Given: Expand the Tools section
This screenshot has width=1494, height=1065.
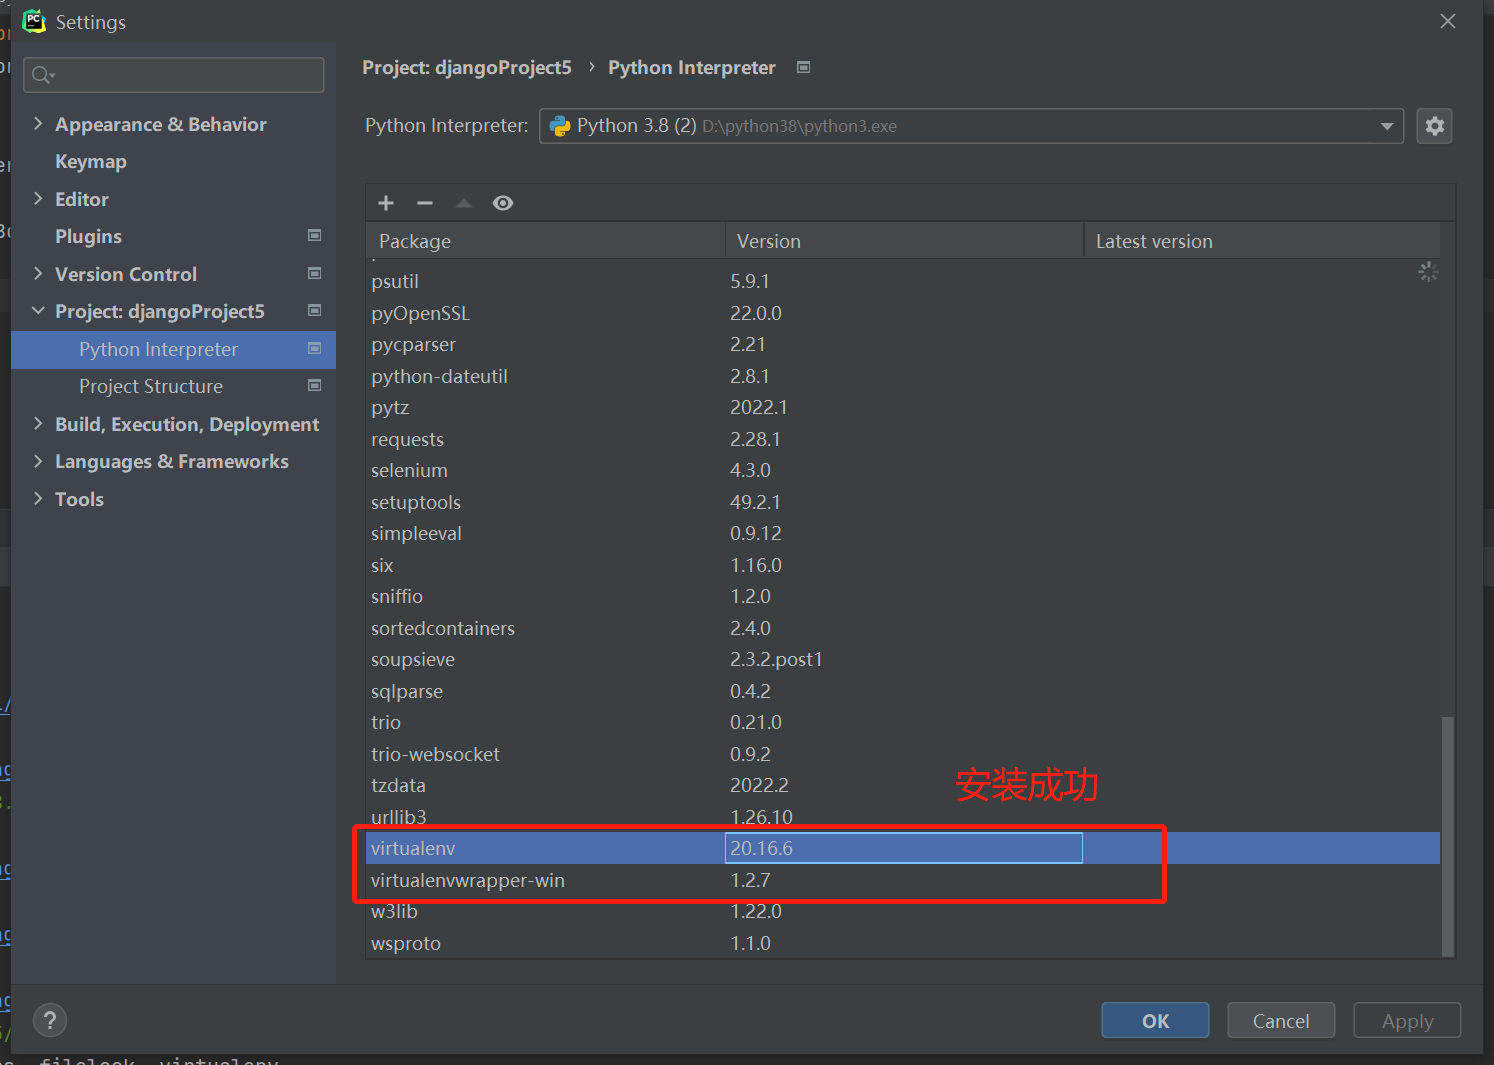Looking at the screenshot, I should 38,499.
